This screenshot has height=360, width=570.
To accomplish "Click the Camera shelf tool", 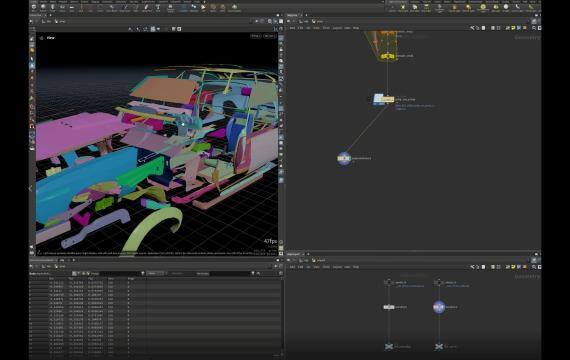I will (x=392, y=8).
